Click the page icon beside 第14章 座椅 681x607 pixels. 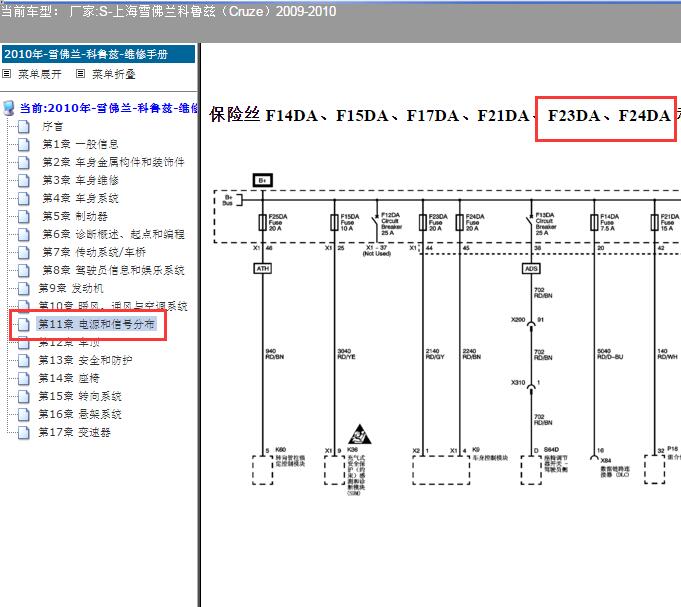pyautogui.click(x=24, y=379)
